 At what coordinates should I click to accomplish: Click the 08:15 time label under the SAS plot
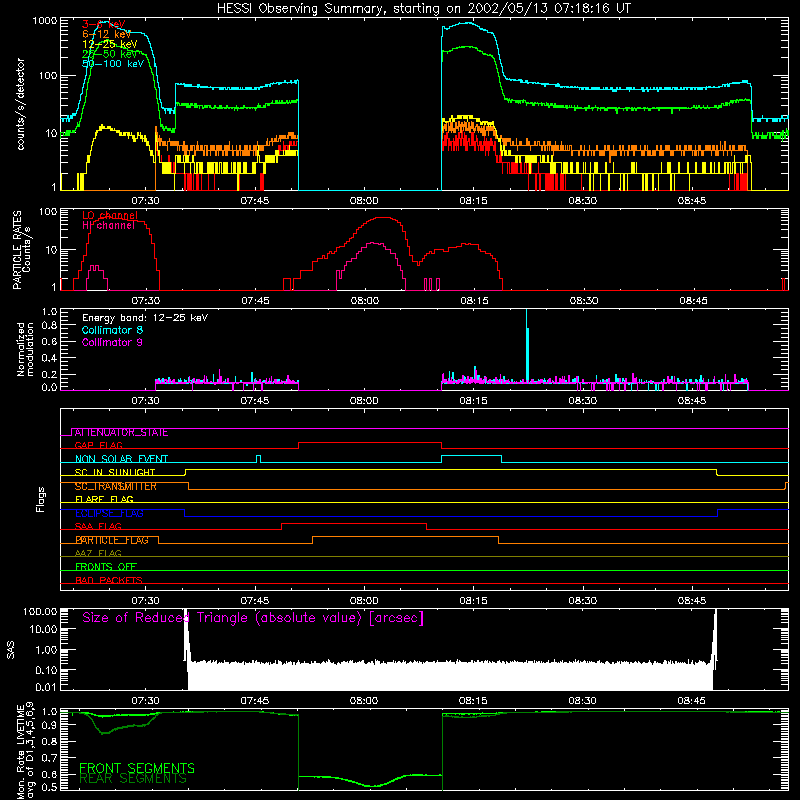click(473, 701)
